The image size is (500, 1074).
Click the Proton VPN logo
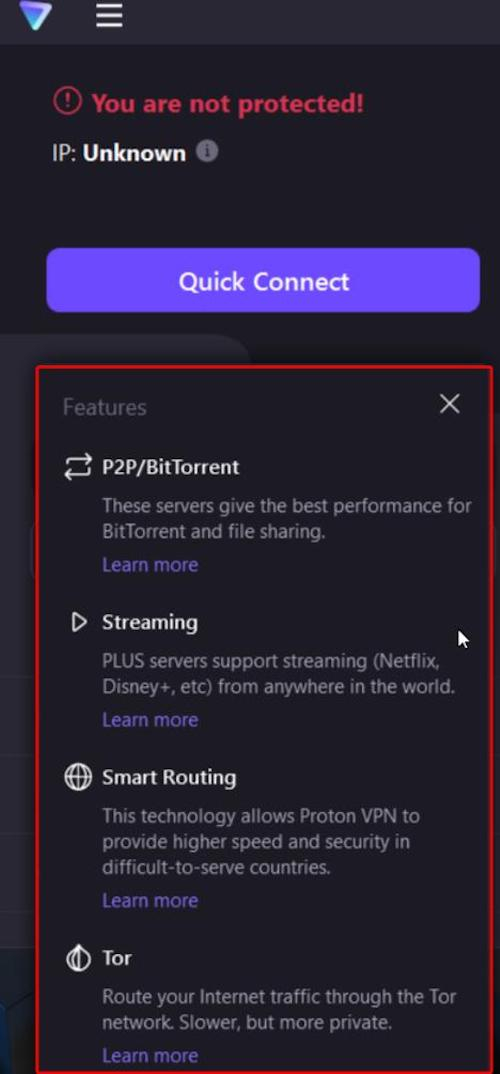tap(36, 14)
